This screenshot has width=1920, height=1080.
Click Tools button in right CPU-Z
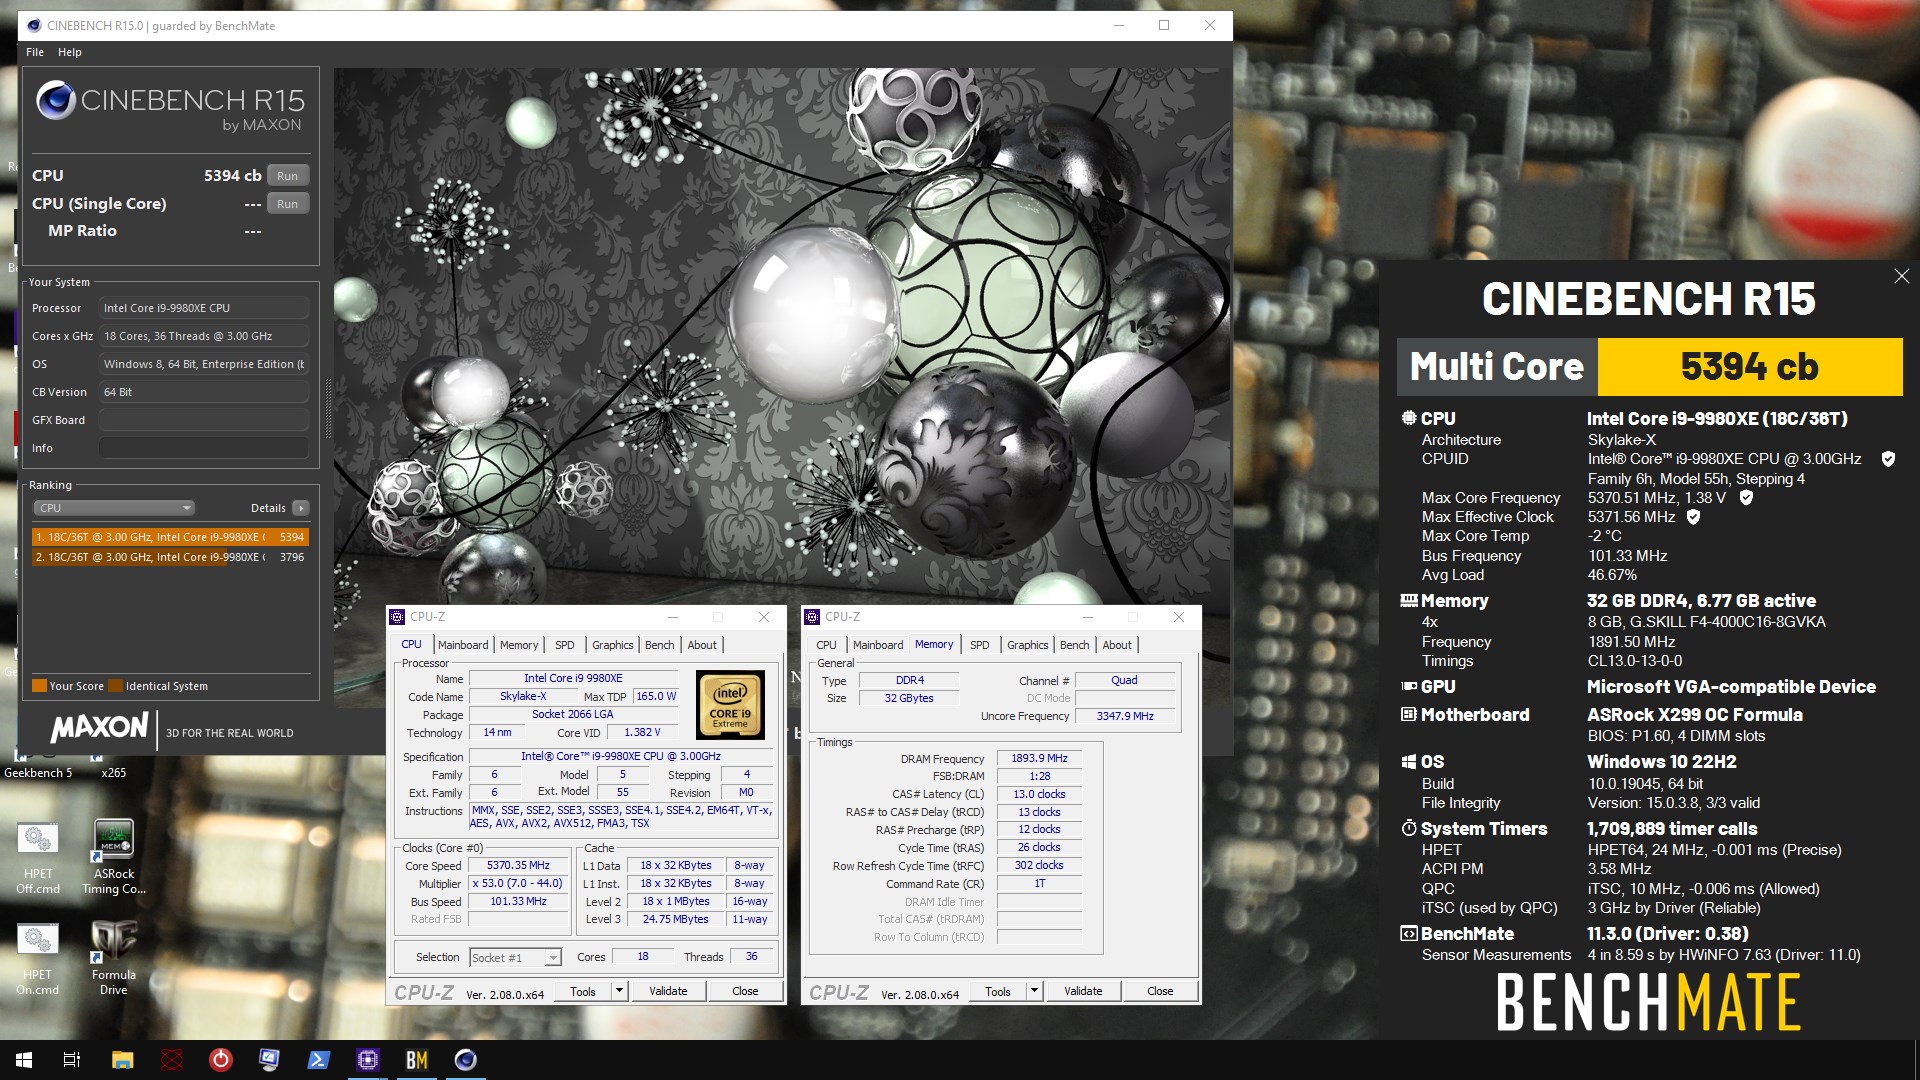pos(998,991)
